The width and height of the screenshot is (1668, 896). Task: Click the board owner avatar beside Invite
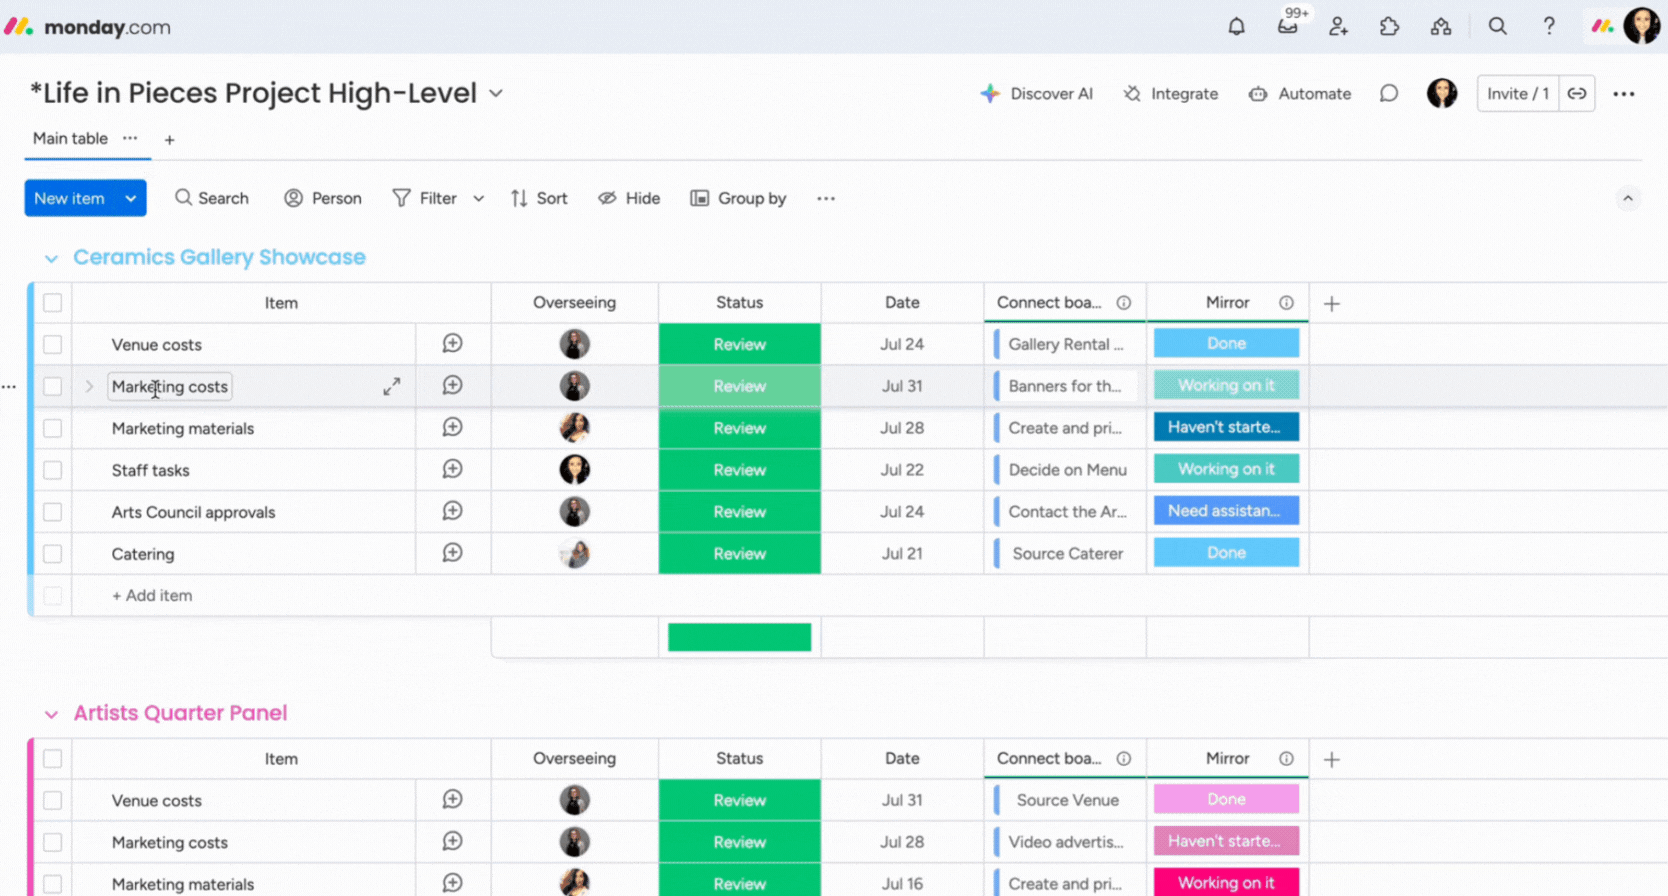tap(1442, 93)
